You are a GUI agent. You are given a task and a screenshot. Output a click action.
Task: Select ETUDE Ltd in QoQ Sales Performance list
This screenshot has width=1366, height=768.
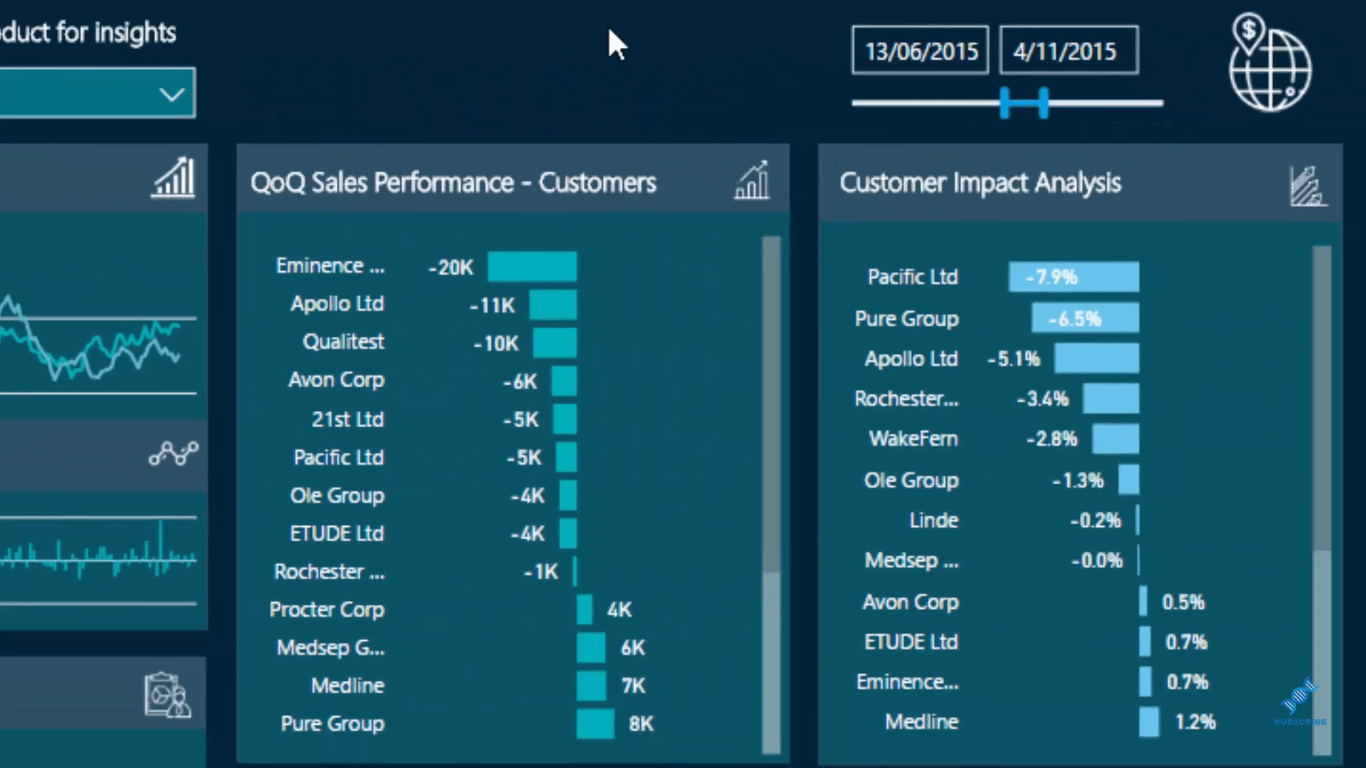coord(336,534)
